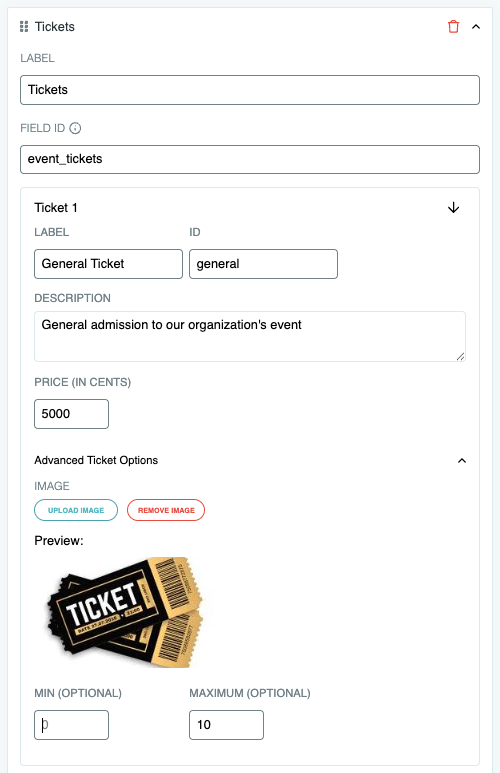Click the ticket ID field containing general
This screenshot has height=773, width=500.
click(263, 264)
